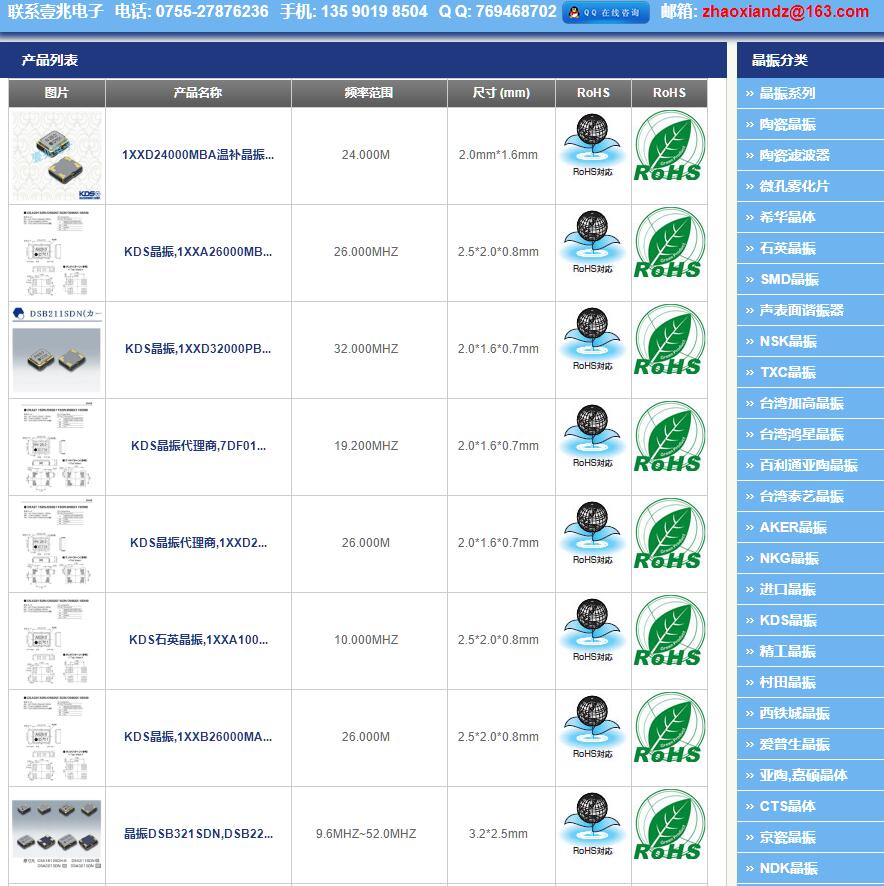Screen dimensions: 884x886
Task: Click green leaf RoHS icon in 24.000M row
Action: click(x=669, y=146)
